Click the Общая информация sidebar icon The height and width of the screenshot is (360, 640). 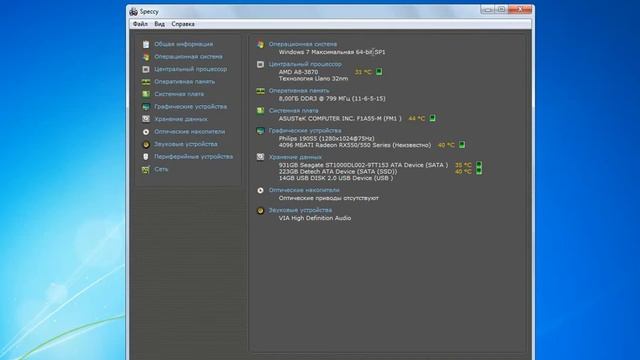click(x=146, y=44)
